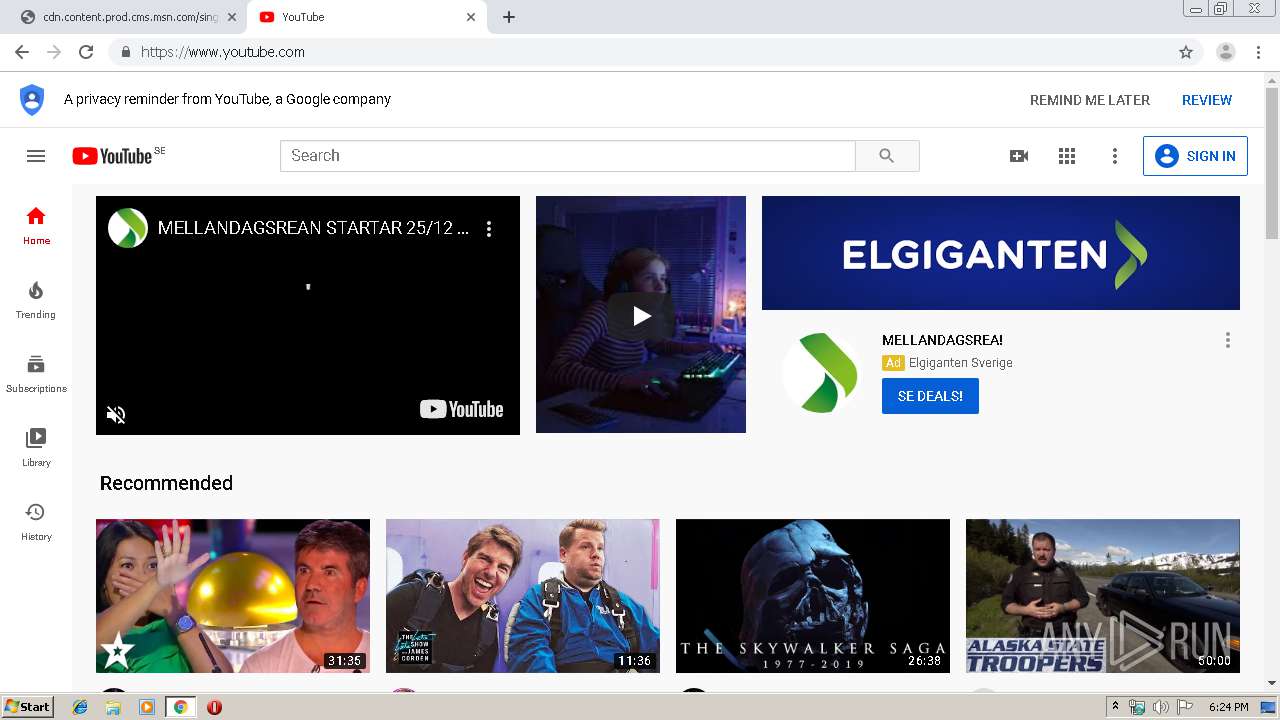Viewport: 1280px width, 720px height.
Task: Click the address bar URL
Action: tap(223, 52)
